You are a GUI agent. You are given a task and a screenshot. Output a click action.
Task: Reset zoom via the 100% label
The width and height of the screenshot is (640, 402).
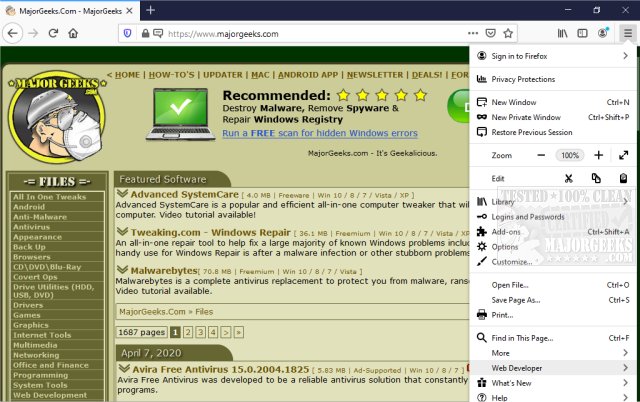click(x=570, y=155)
